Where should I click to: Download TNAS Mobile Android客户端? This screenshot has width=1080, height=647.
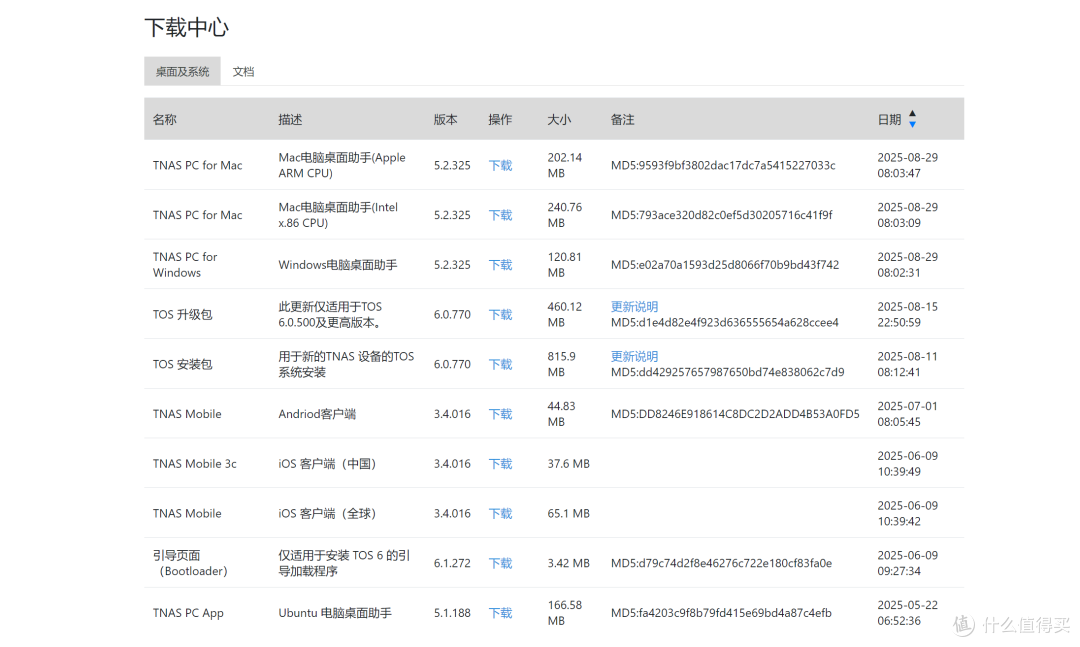coord(501,414)
